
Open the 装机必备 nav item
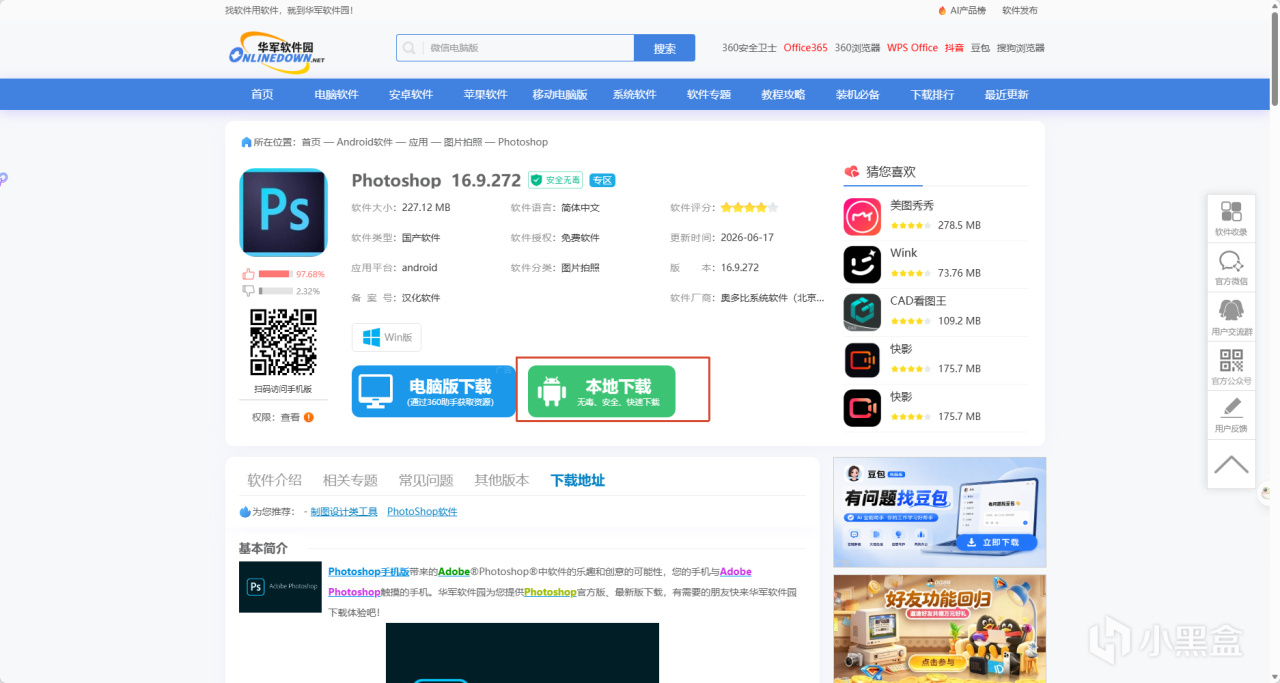pos(858,94)
